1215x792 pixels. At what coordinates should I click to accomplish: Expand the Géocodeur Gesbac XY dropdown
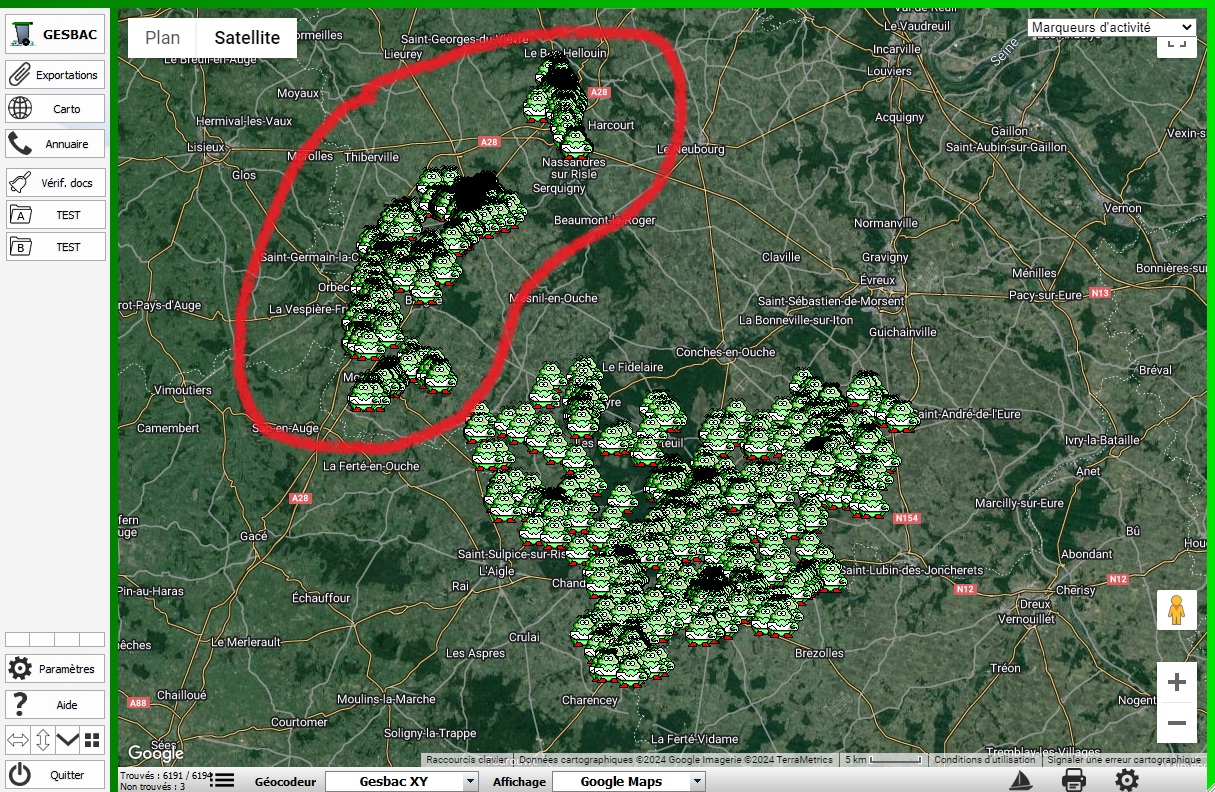tap(402, 781)
